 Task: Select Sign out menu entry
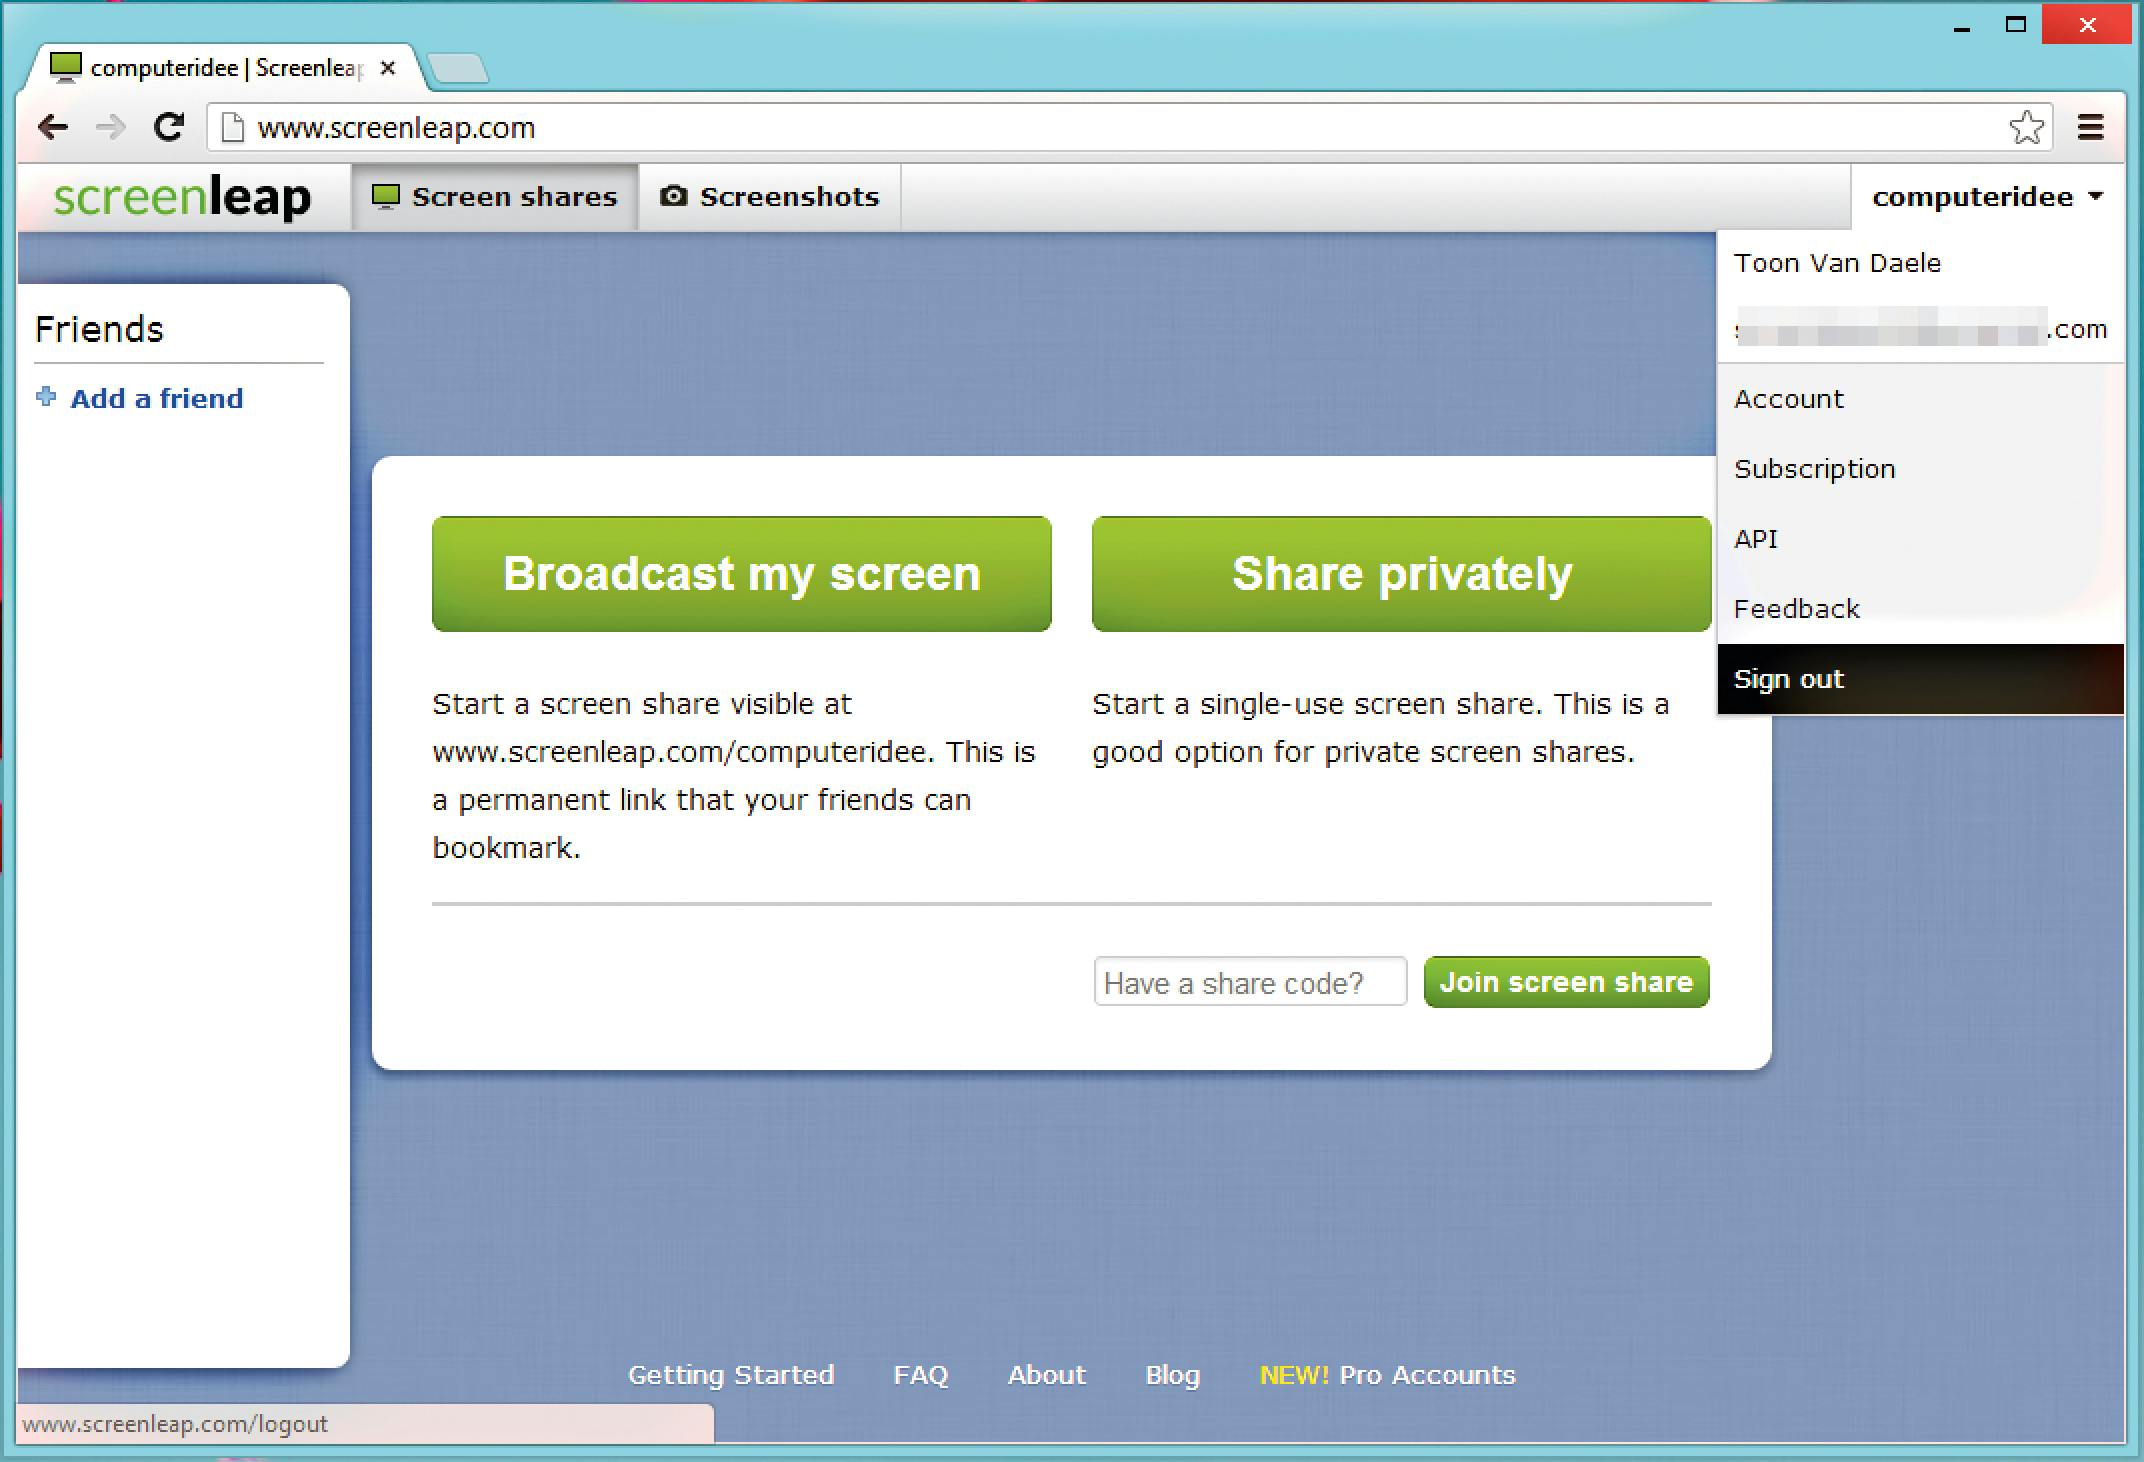[1788, 679]
